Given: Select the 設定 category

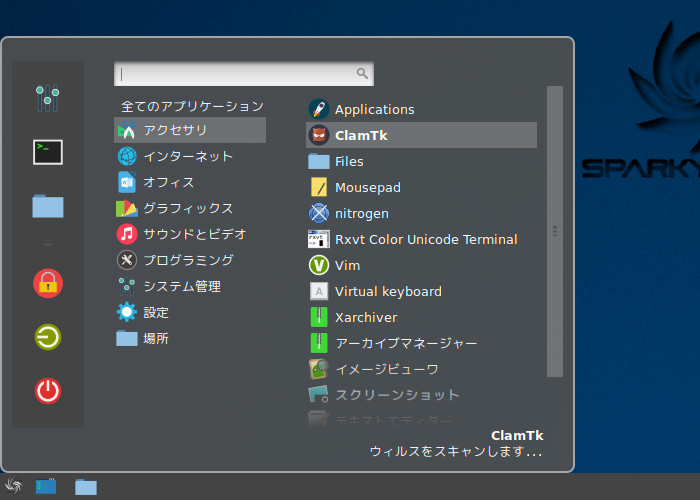Looking at the screenshot, I should [x=190, y=312].
